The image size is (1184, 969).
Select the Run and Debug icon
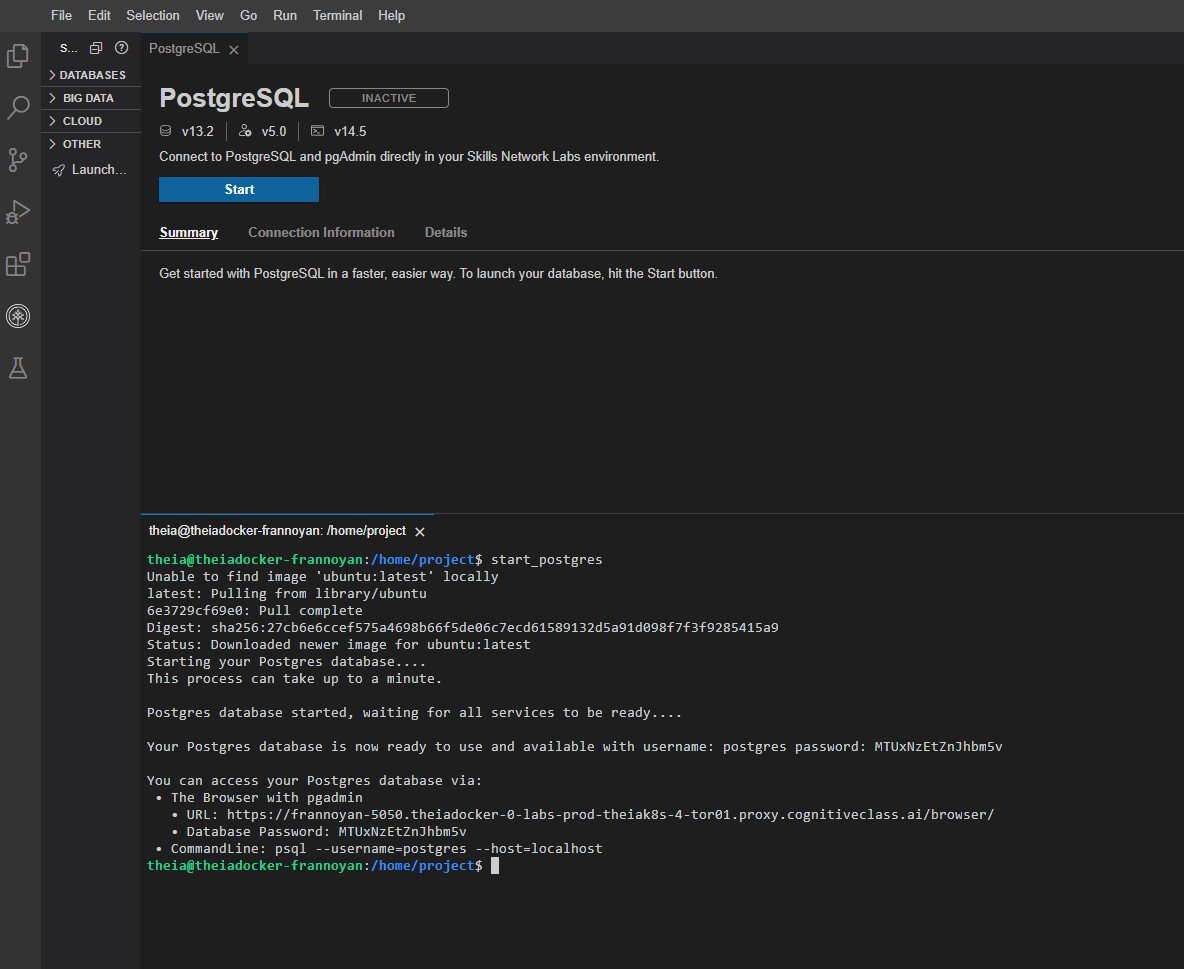(18, 212)
